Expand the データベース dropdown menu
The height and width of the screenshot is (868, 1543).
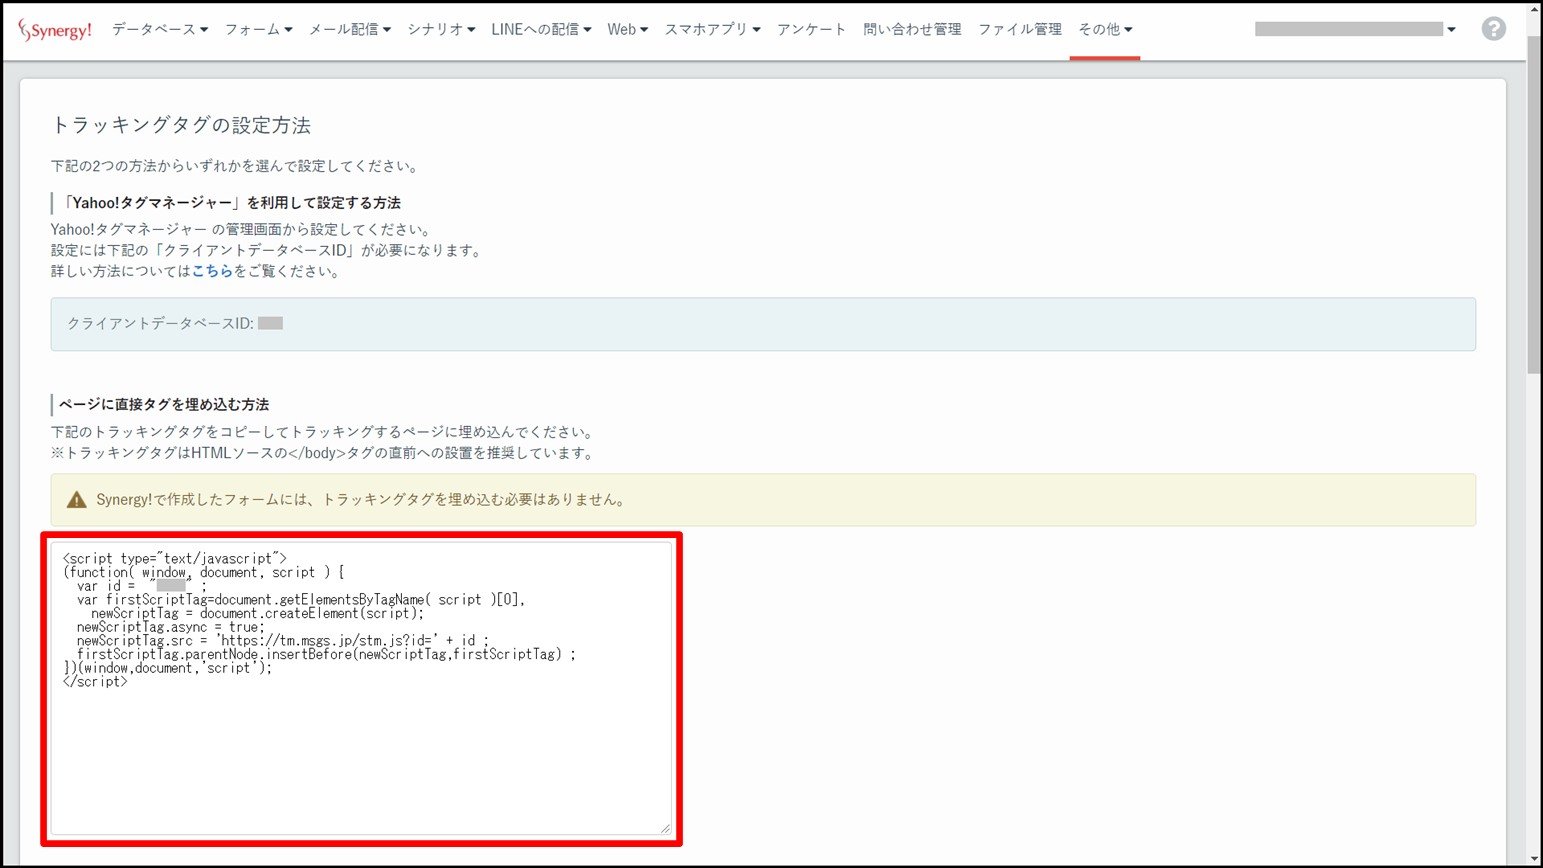pyautogui.click(x=160, y=30)
